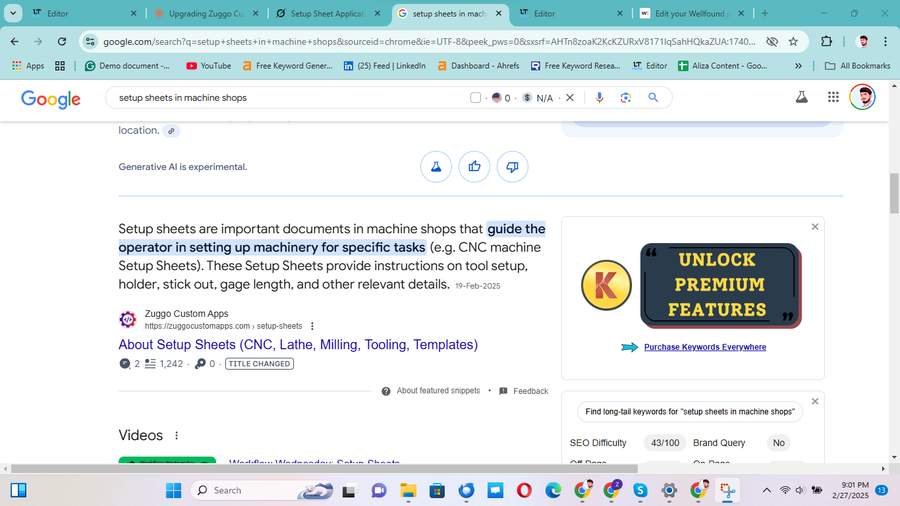Open the (25) Feed | LinkedIn bookmark
The image size is (900, 506).
(385, 66)
